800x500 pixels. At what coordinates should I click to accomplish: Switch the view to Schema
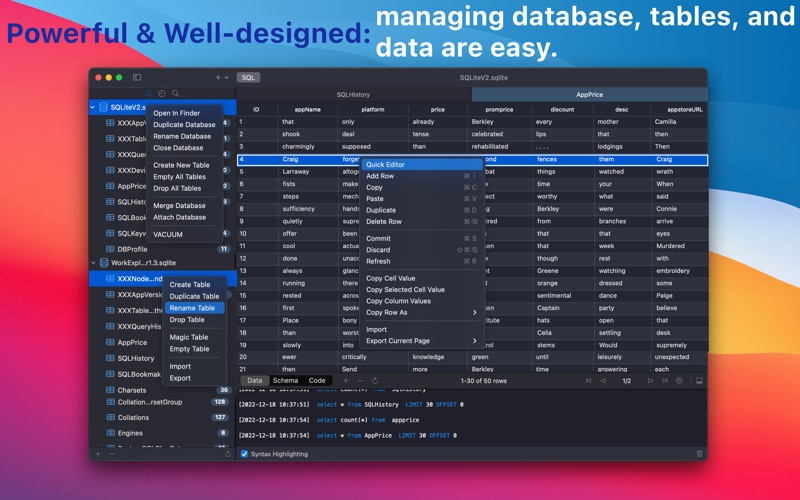tap(285, 381)
